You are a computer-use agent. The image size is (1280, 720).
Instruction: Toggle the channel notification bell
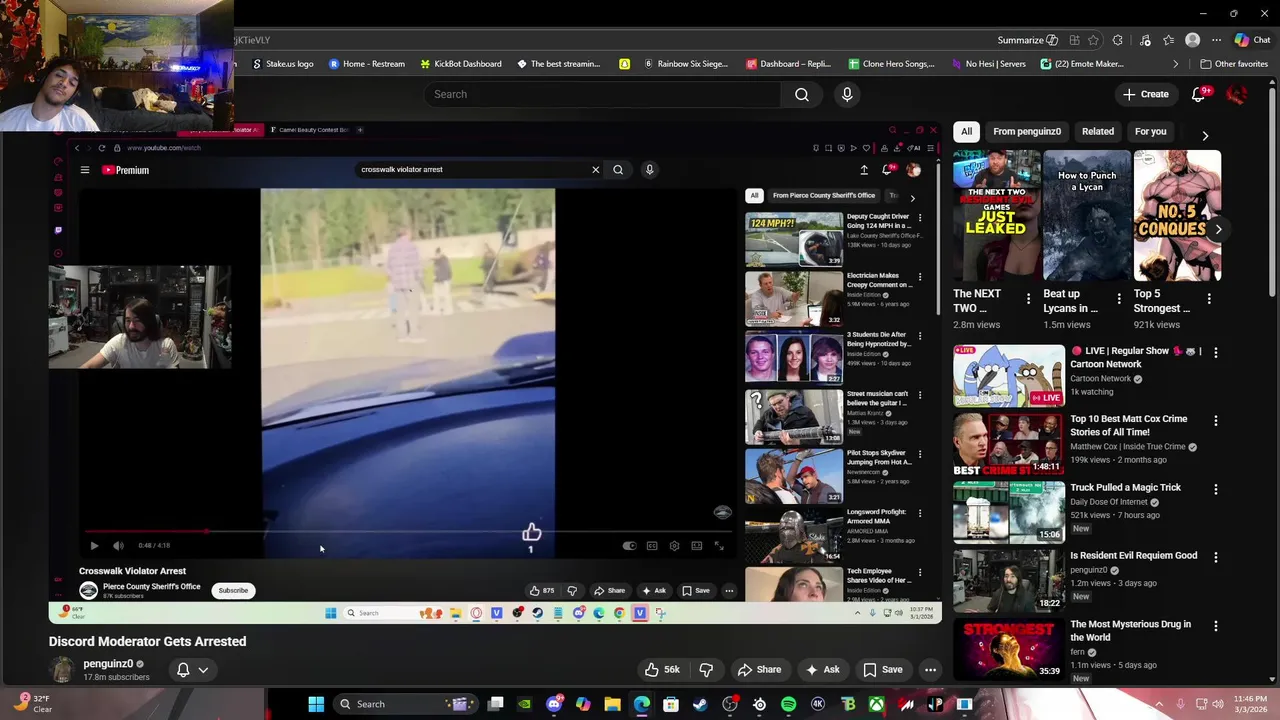(183, 670)
